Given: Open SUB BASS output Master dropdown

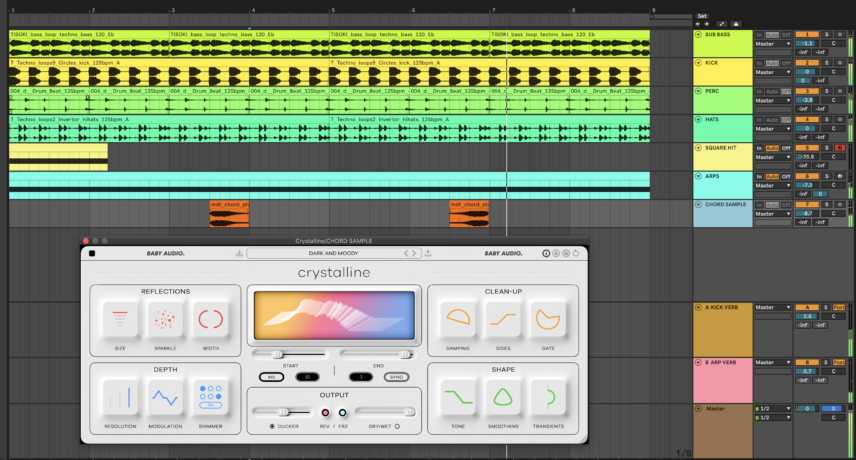Looking at the screenshot, I should coord(772,44).
